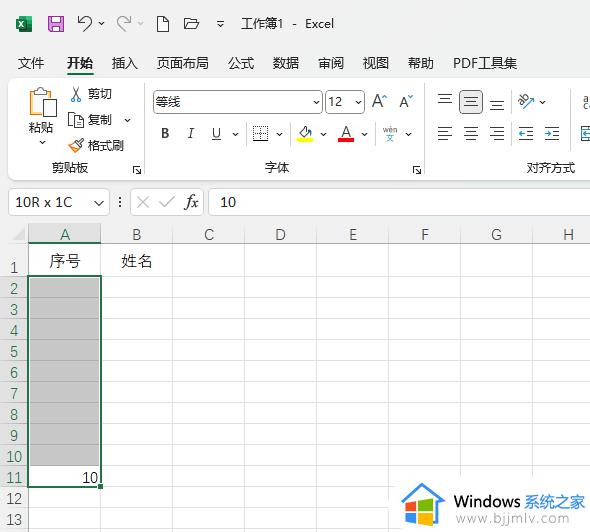Open the undo history dropdown arrow

tap(102, 24)
